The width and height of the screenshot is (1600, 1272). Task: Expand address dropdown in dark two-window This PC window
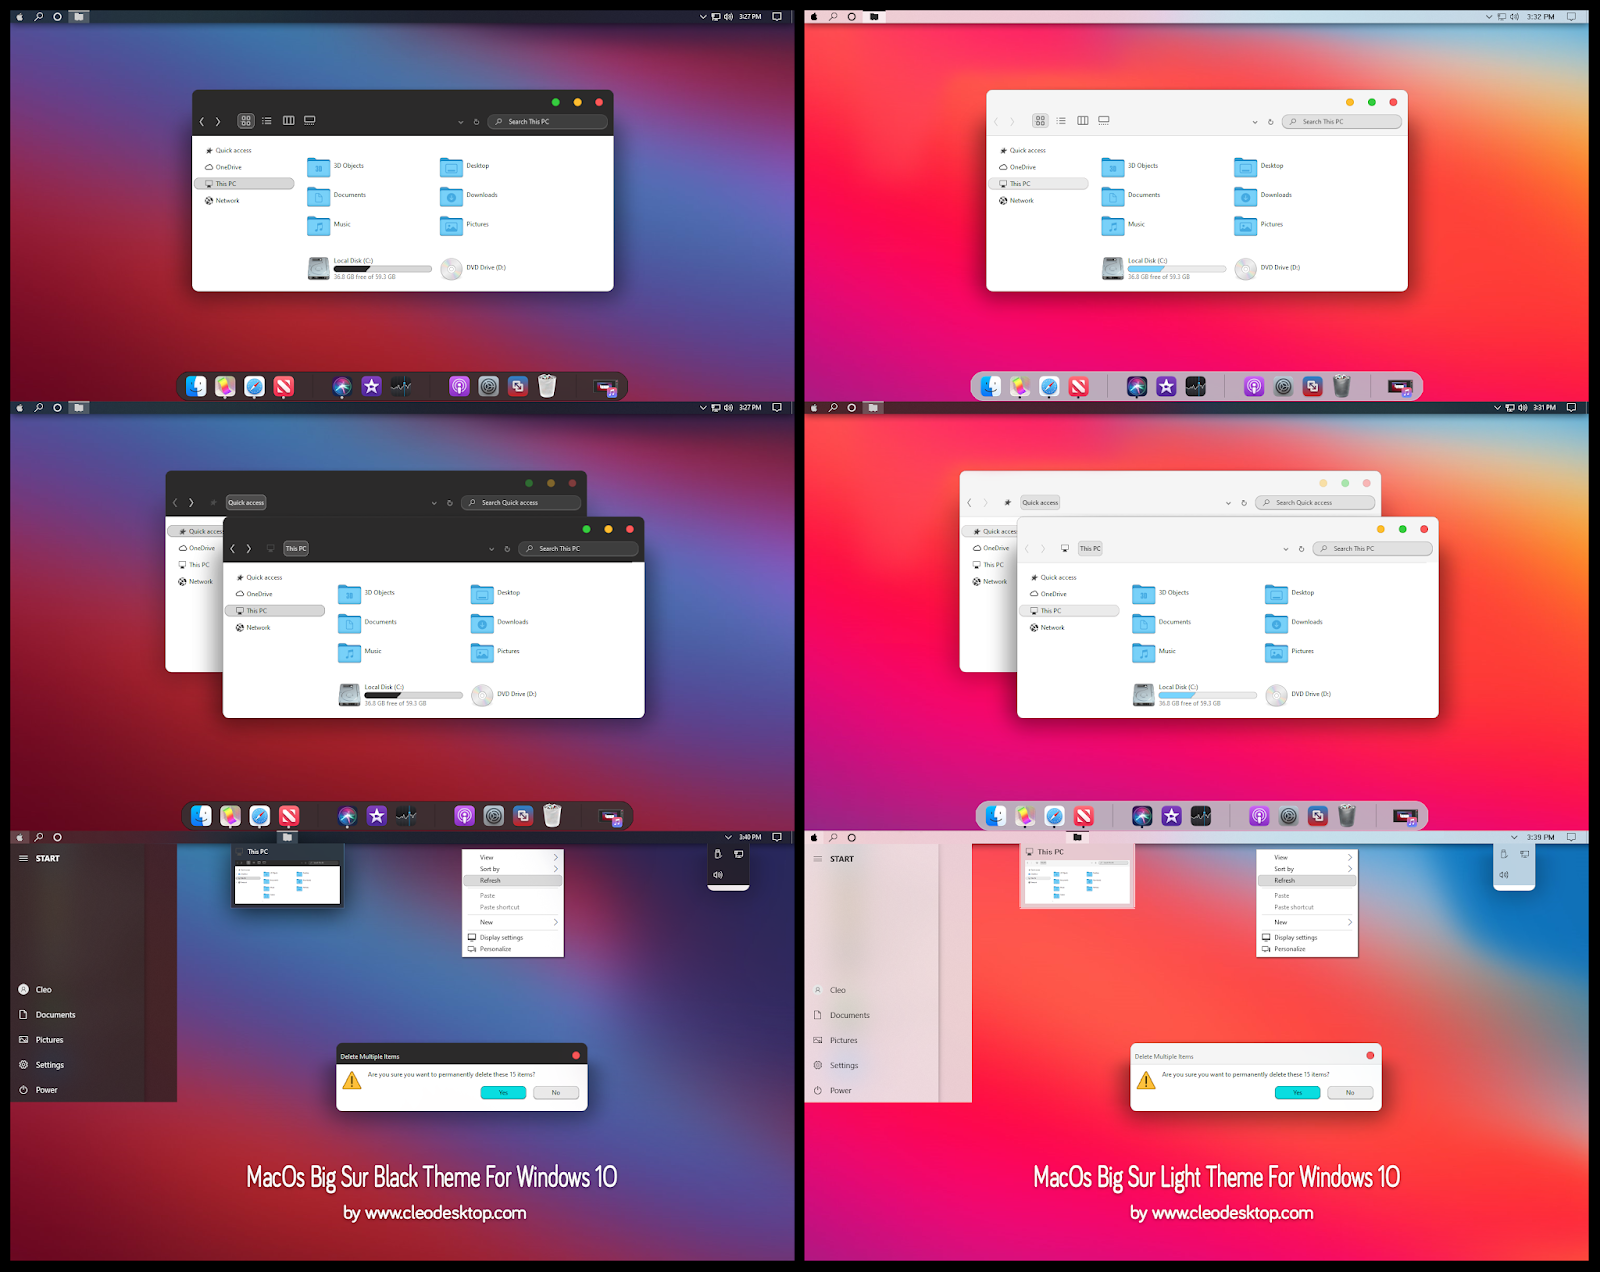491,549
